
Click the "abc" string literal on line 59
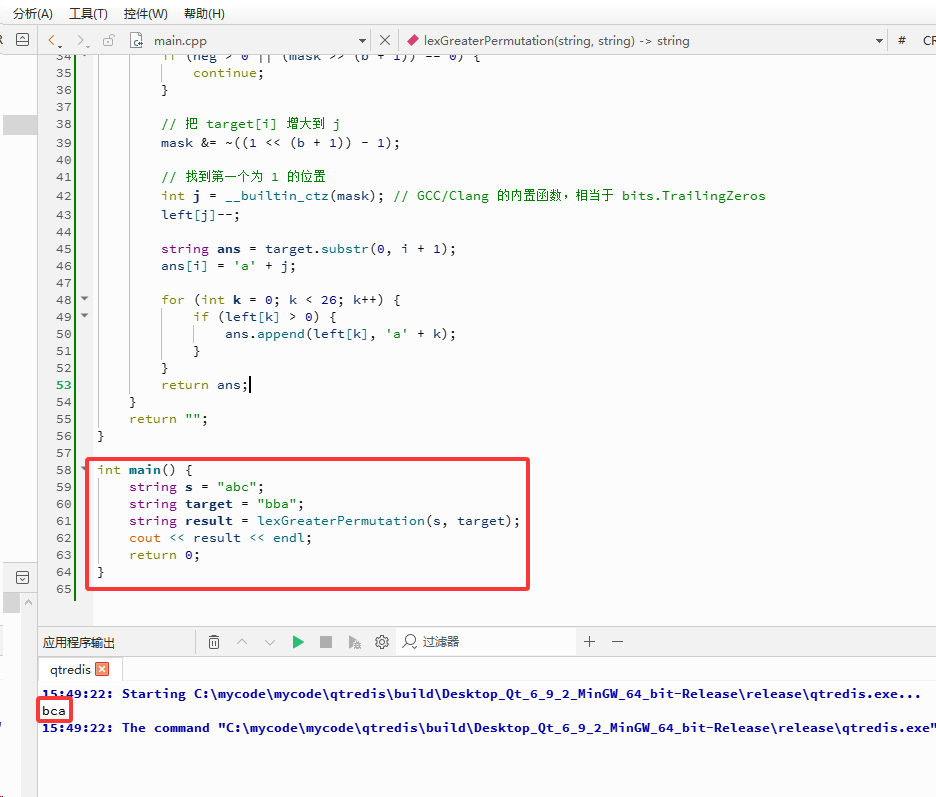point(237,487)
